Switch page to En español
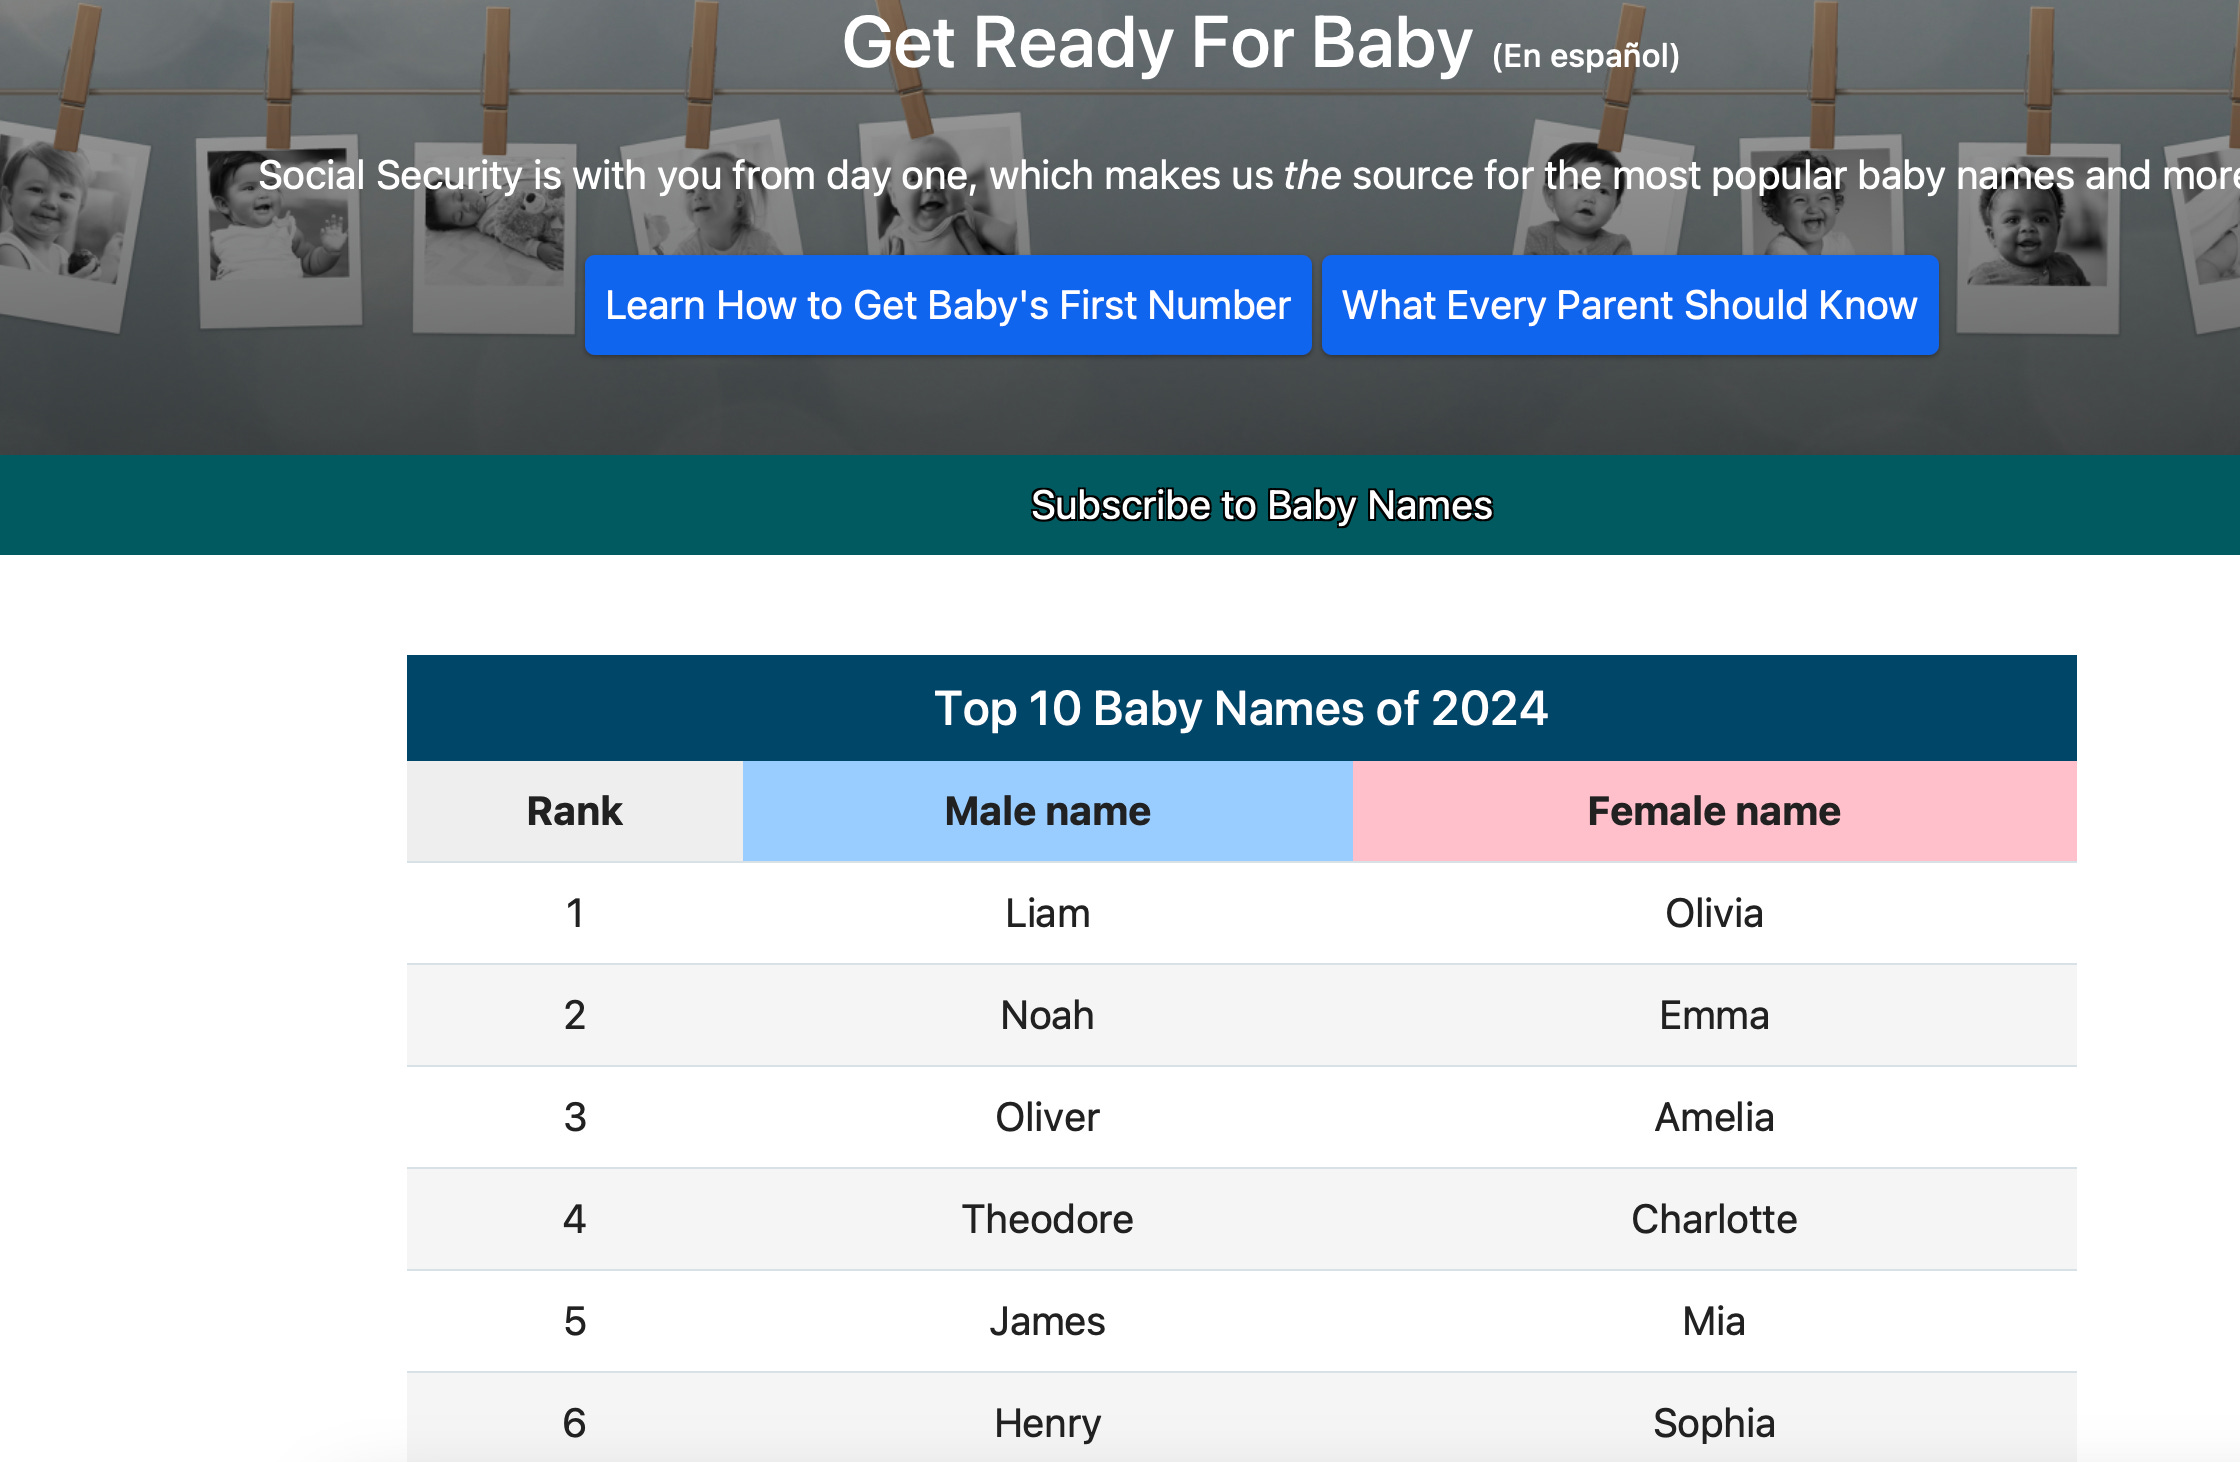2240x1462 pixels. [x=1585, y=56]
